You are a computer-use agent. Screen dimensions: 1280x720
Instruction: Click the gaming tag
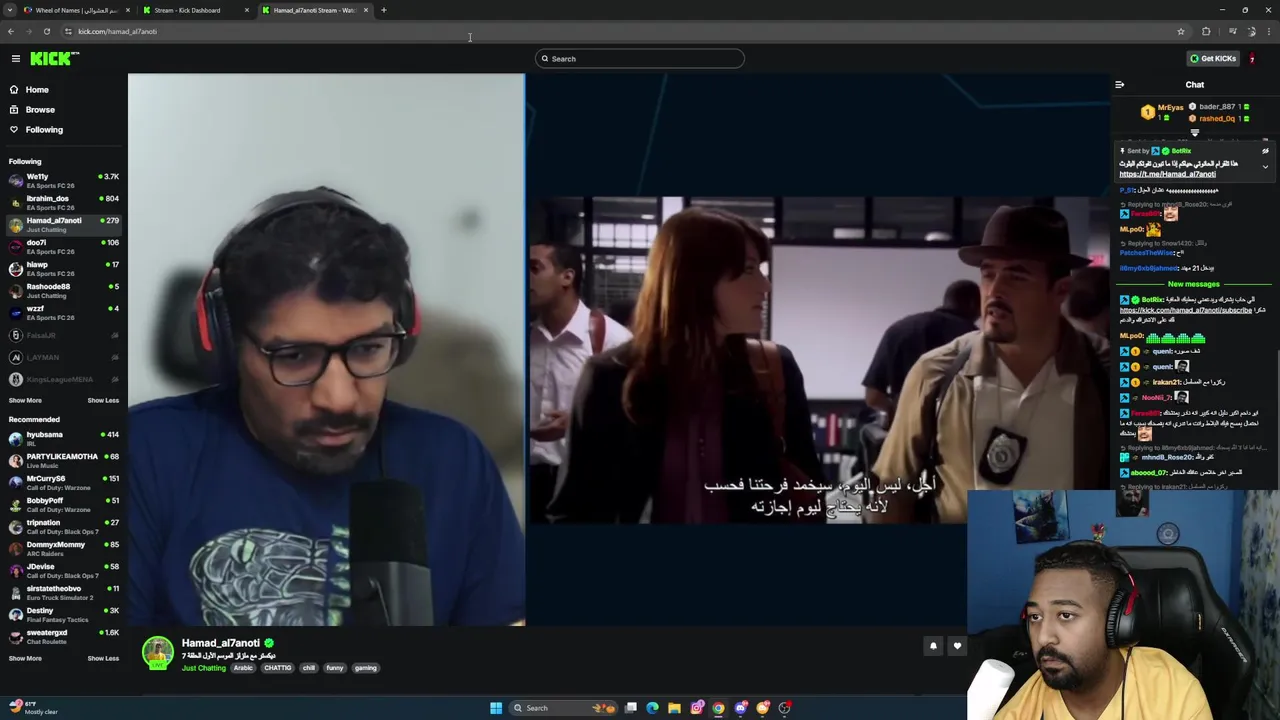pyautogui.click(x=365, y=668)
